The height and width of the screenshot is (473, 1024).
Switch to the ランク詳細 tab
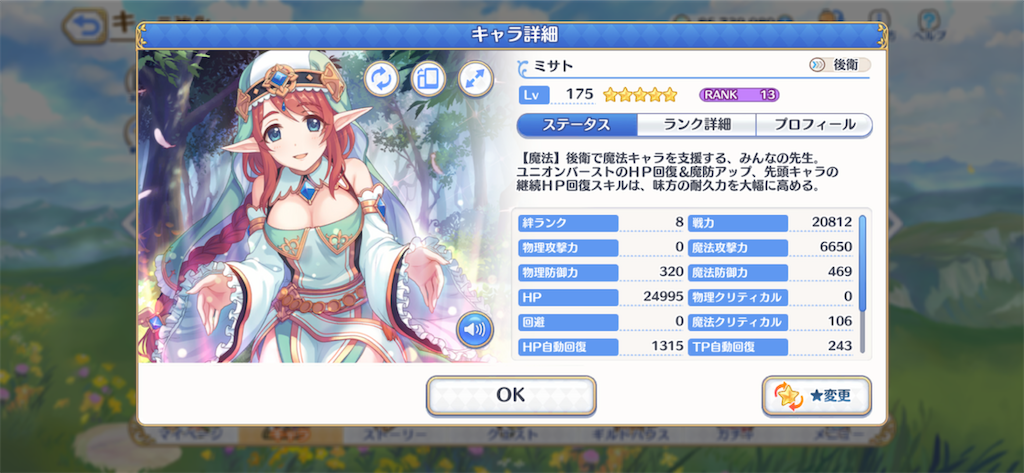[696, 125]
